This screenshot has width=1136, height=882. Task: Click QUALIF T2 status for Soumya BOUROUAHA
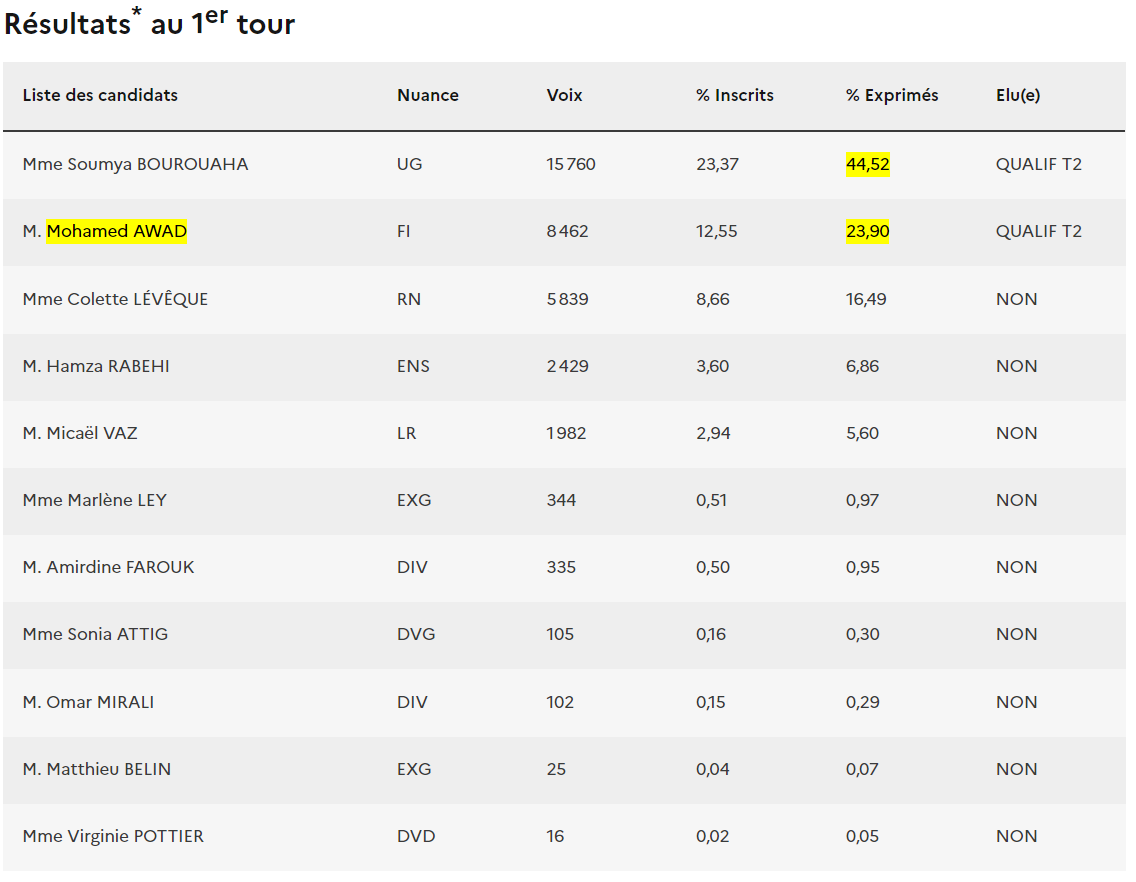point(1038,165)
